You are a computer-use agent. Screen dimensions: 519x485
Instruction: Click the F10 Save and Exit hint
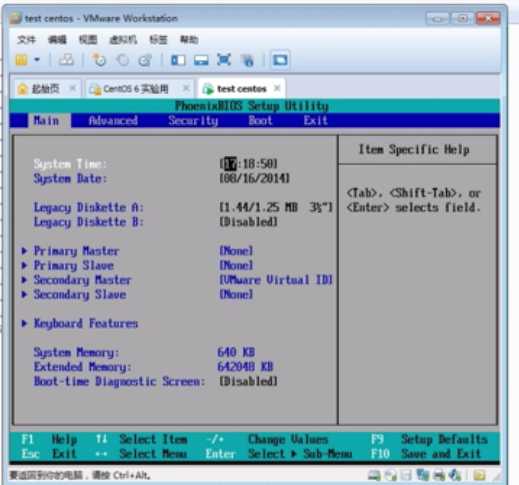[x=425, y=454]
